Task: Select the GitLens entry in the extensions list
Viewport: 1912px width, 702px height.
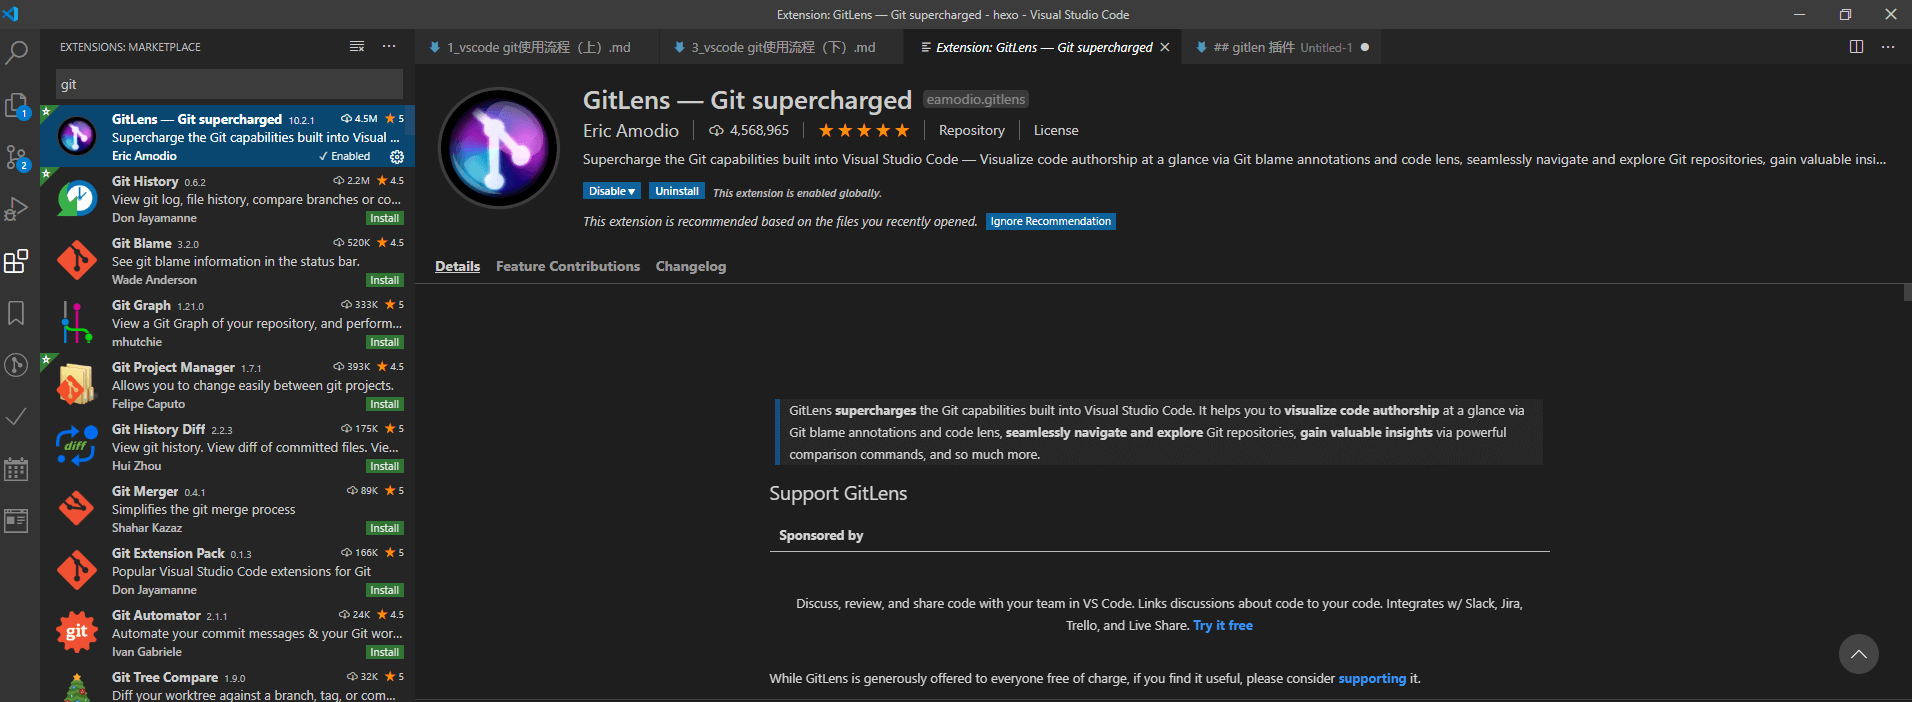Action: point(228,136)
